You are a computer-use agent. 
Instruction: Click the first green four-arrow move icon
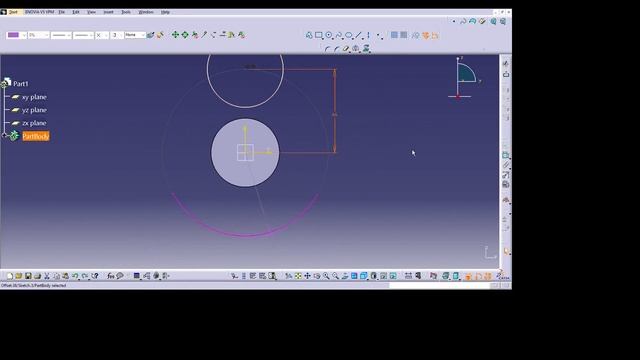175,35
